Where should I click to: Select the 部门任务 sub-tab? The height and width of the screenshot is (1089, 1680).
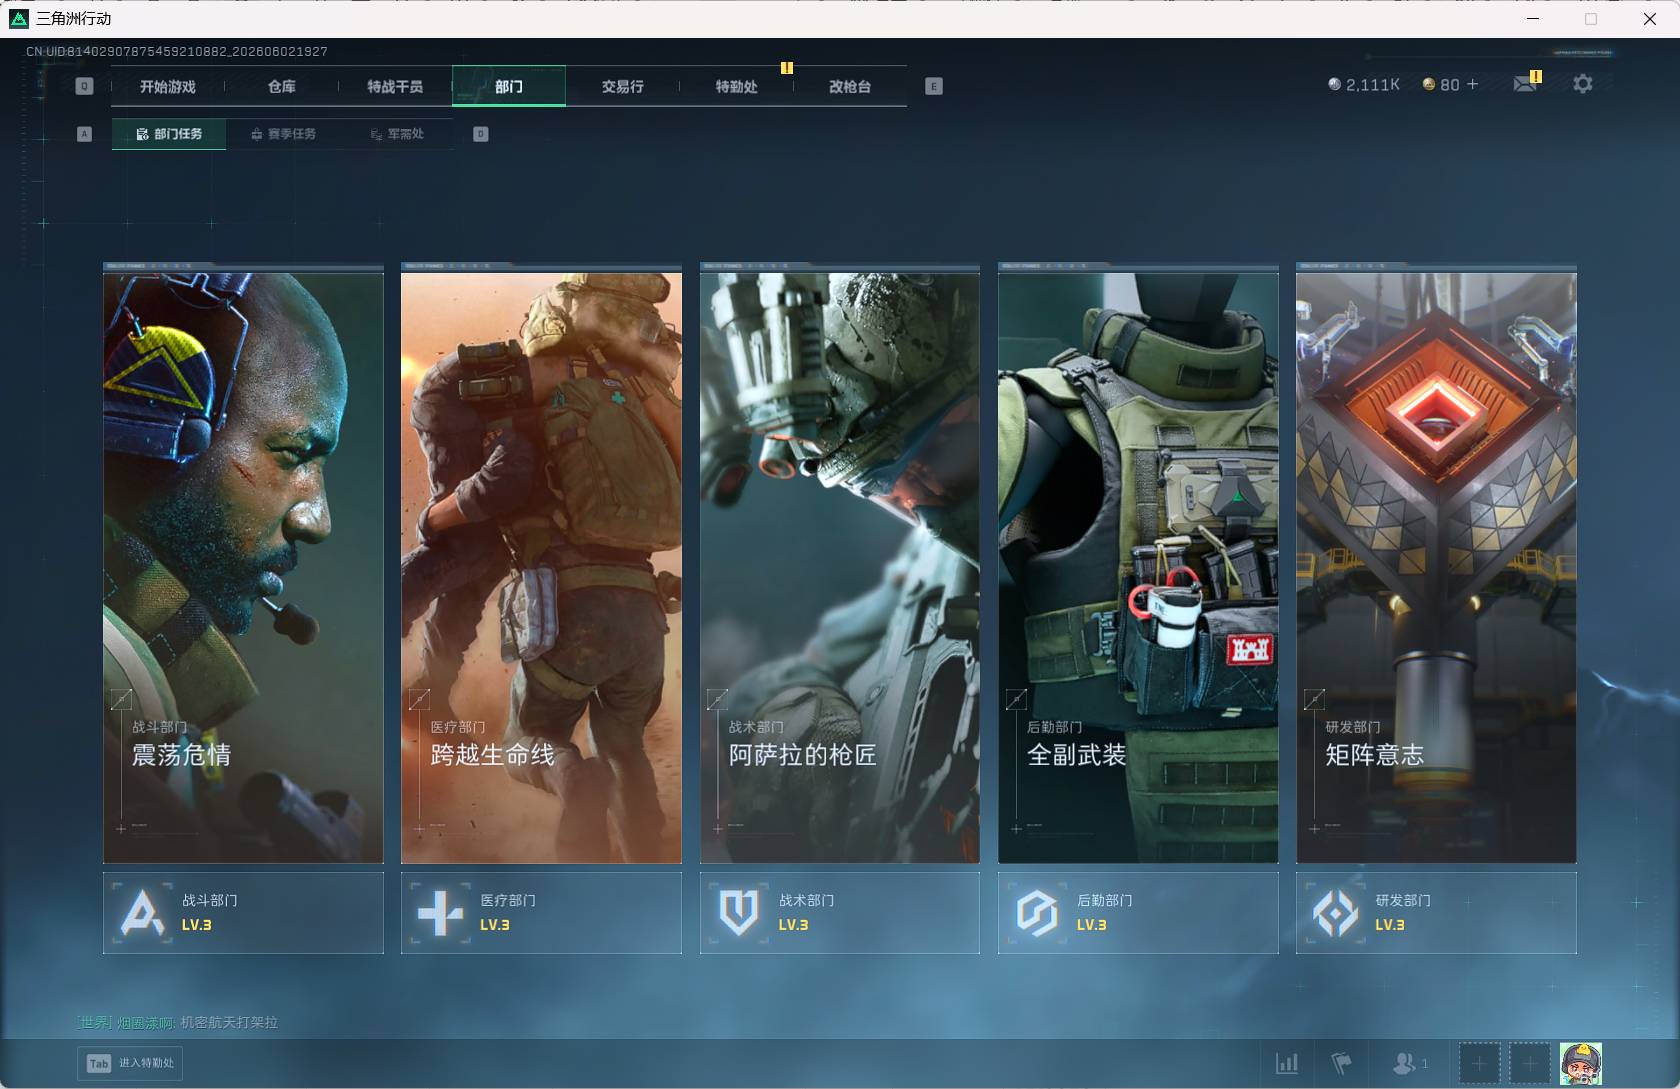coord(169,134)
